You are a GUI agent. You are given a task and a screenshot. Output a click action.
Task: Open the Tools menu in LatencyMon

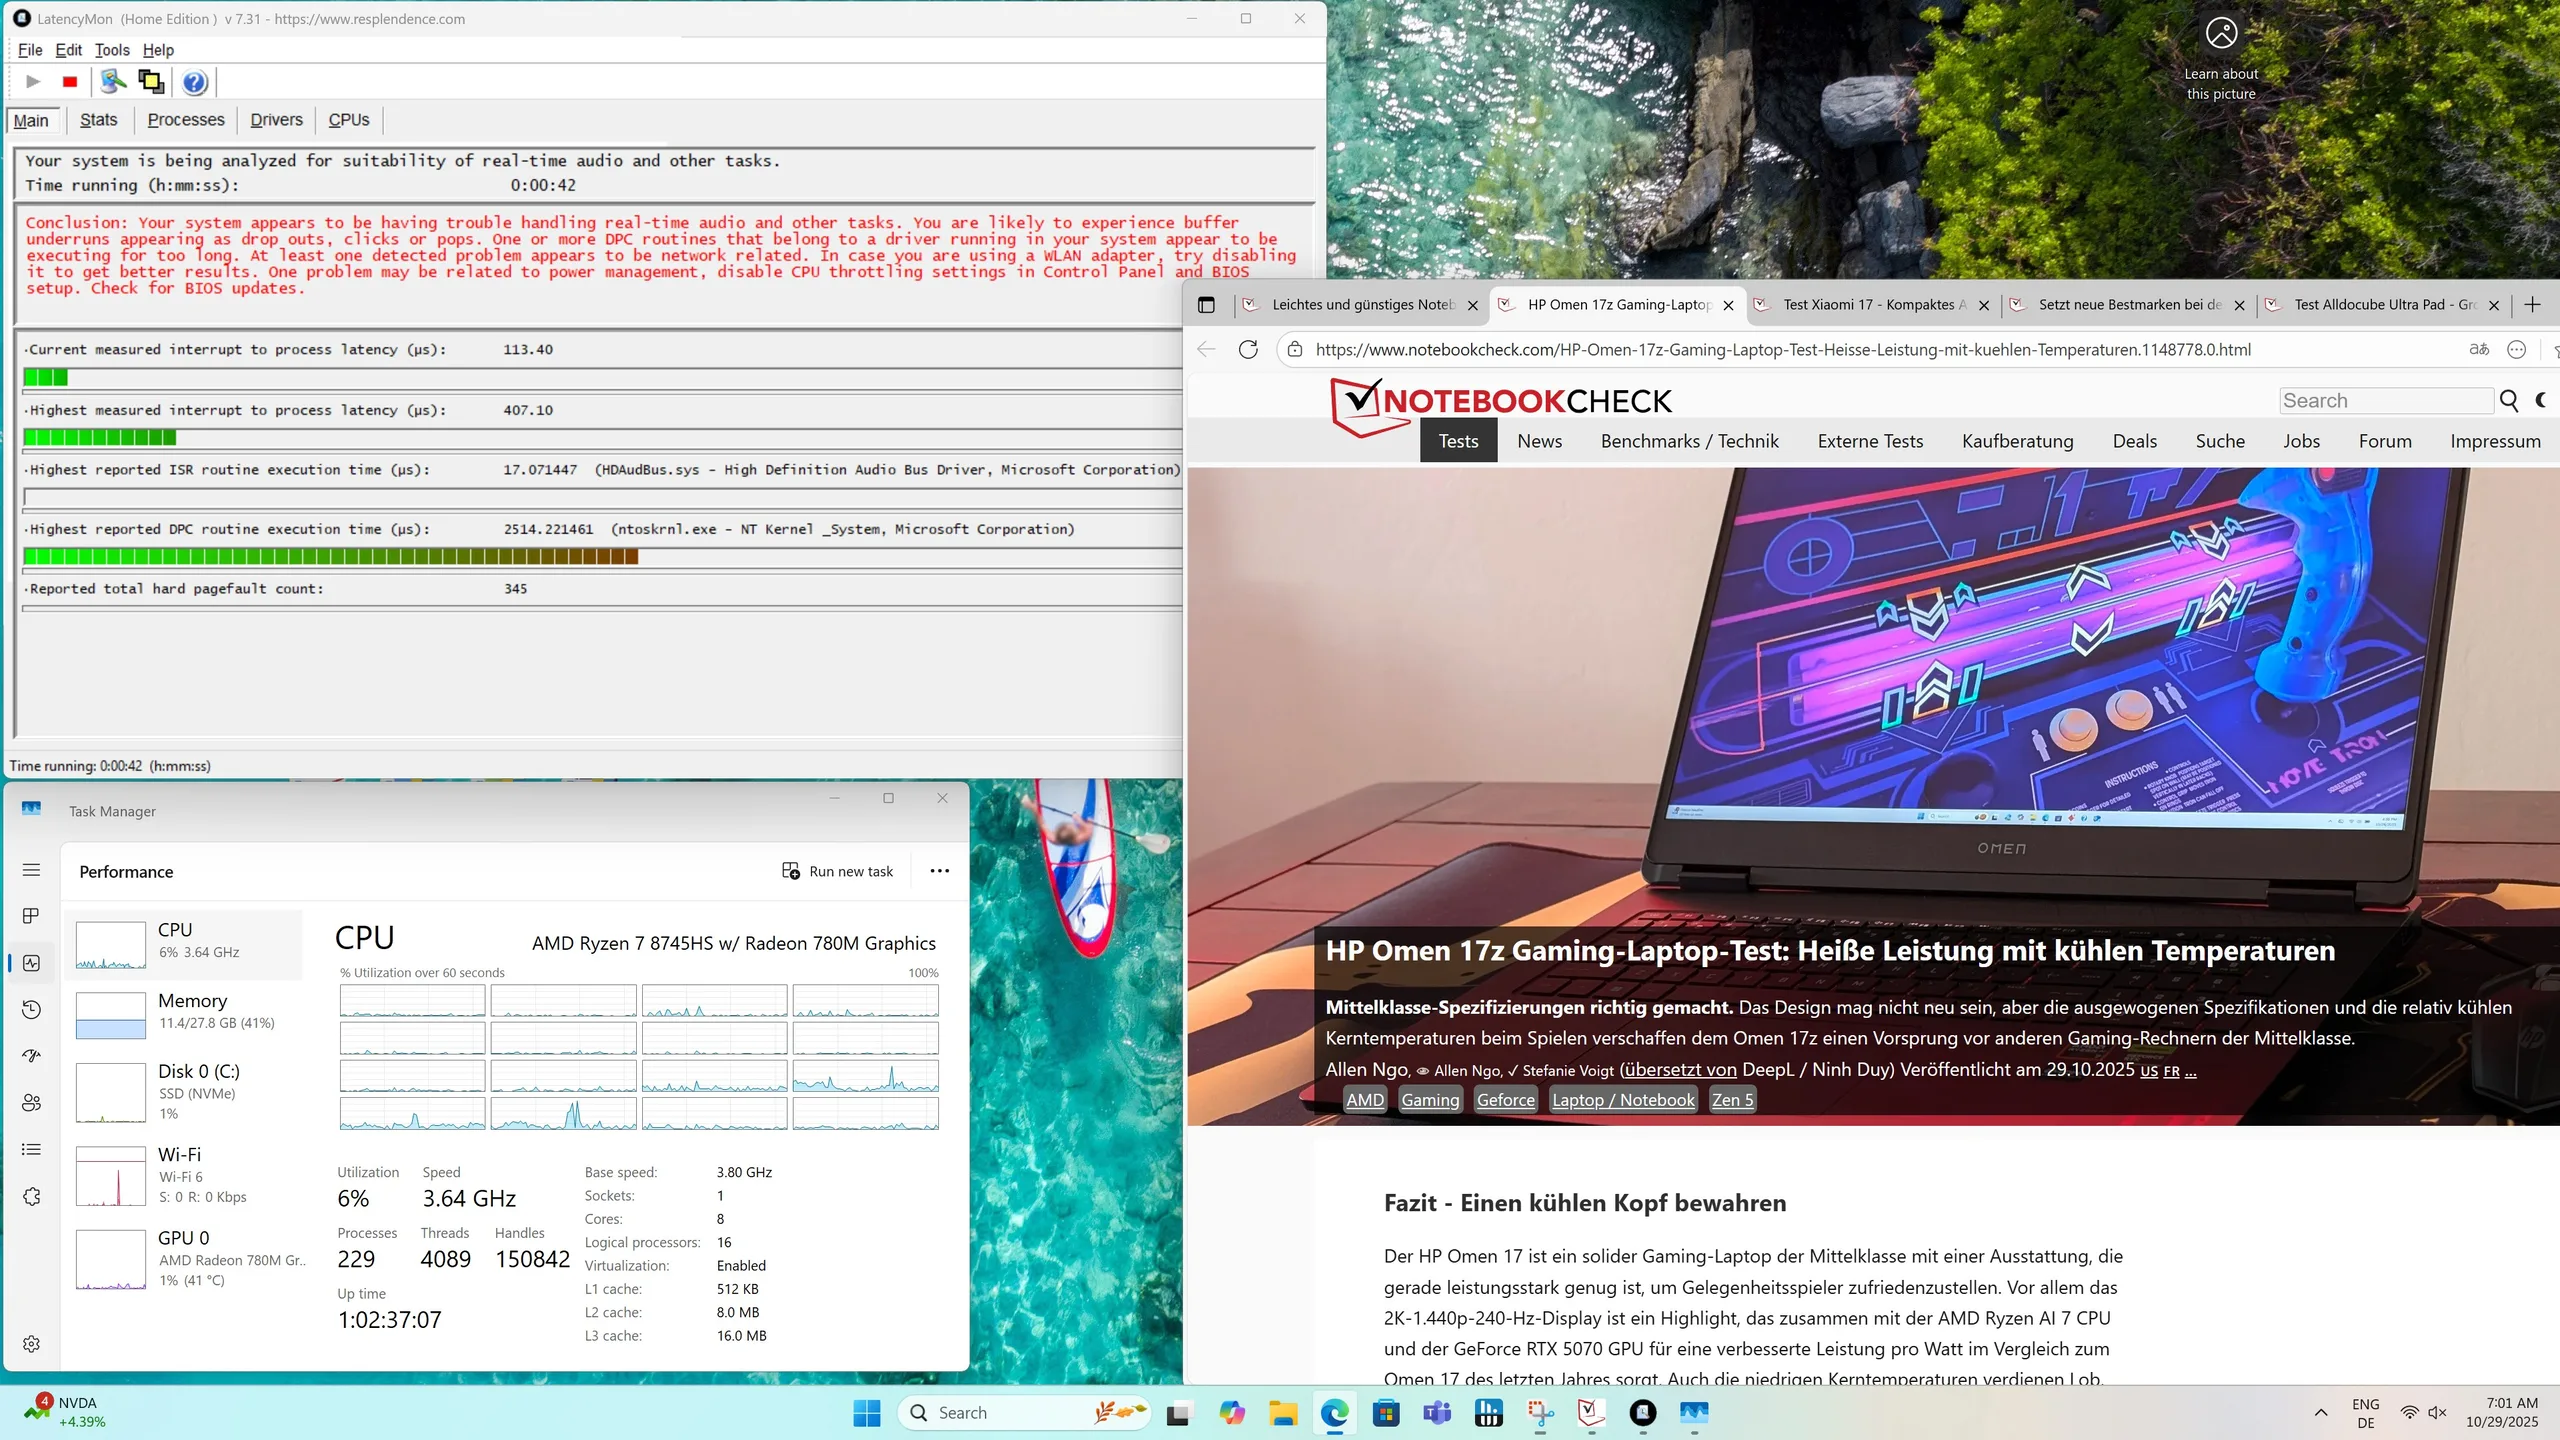pos(112,50)
